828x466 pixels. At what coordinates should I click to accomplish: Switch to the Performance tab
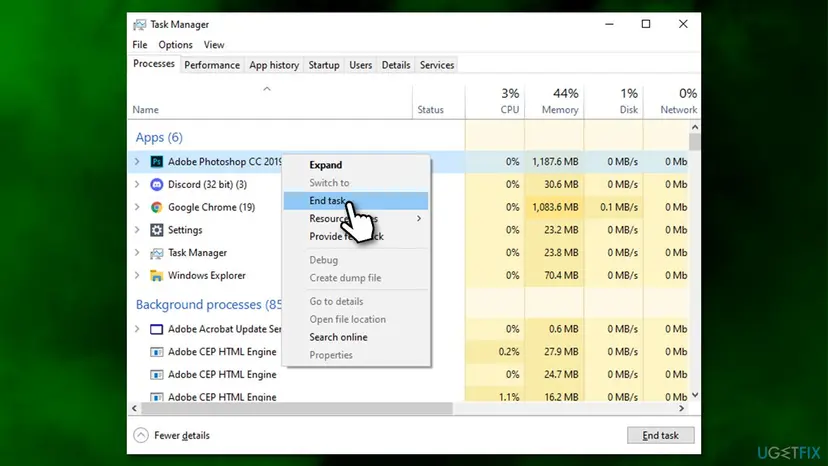click(212, 65)
